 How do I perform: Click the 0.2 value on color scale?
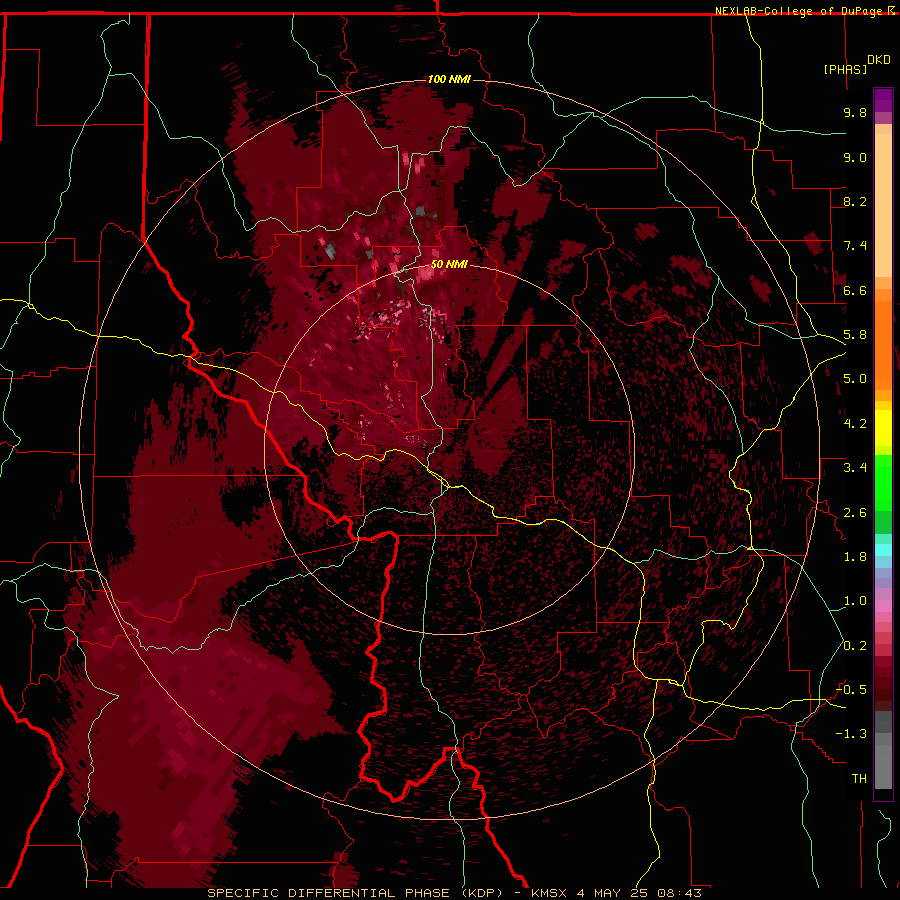[855, 646]
